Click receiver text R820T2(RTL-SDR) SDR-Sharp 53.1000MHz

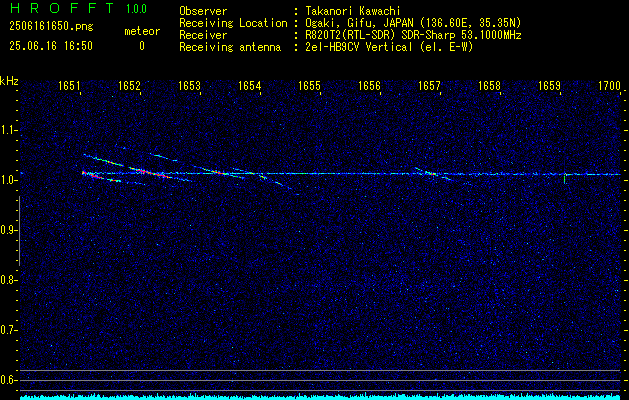pyautogui.click(x=413, y=35)
